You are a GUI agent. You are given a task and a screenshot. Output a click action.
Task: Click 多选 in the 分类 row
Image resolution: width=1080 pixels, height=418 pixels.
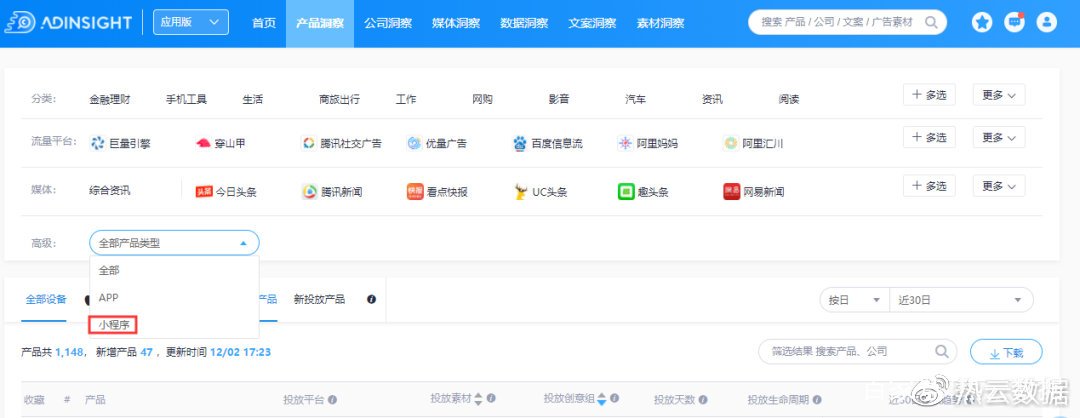(x=929, y=95)
